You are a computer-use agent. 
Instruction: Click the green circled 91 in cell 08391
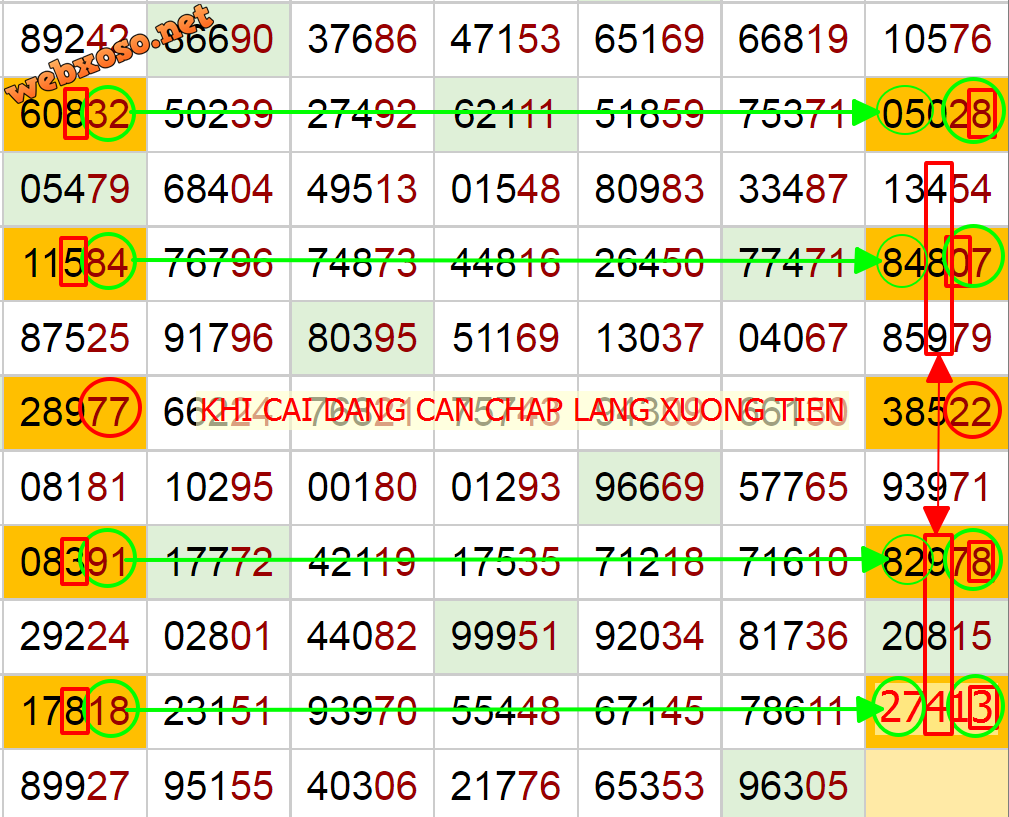click(109, 561)
